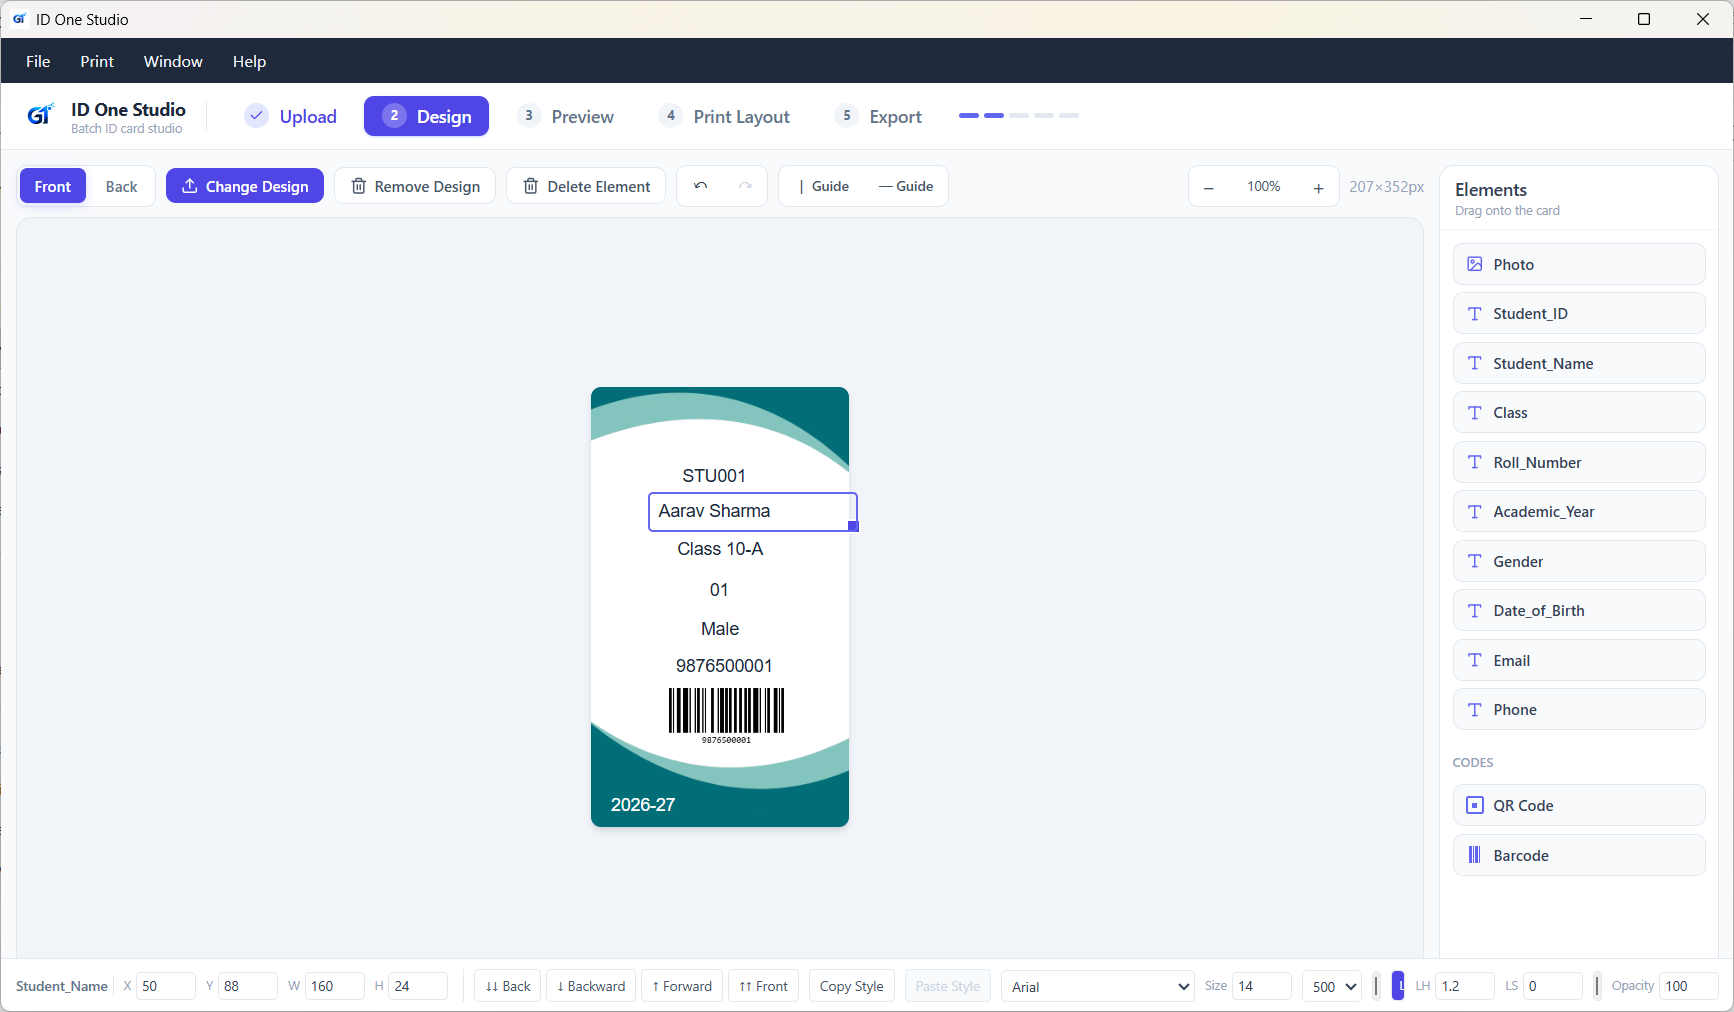This screenshot has height=1012, width=1734.
Task: Click the undo arrow icon
Action: pyautogui.click(x=700, y=186)
